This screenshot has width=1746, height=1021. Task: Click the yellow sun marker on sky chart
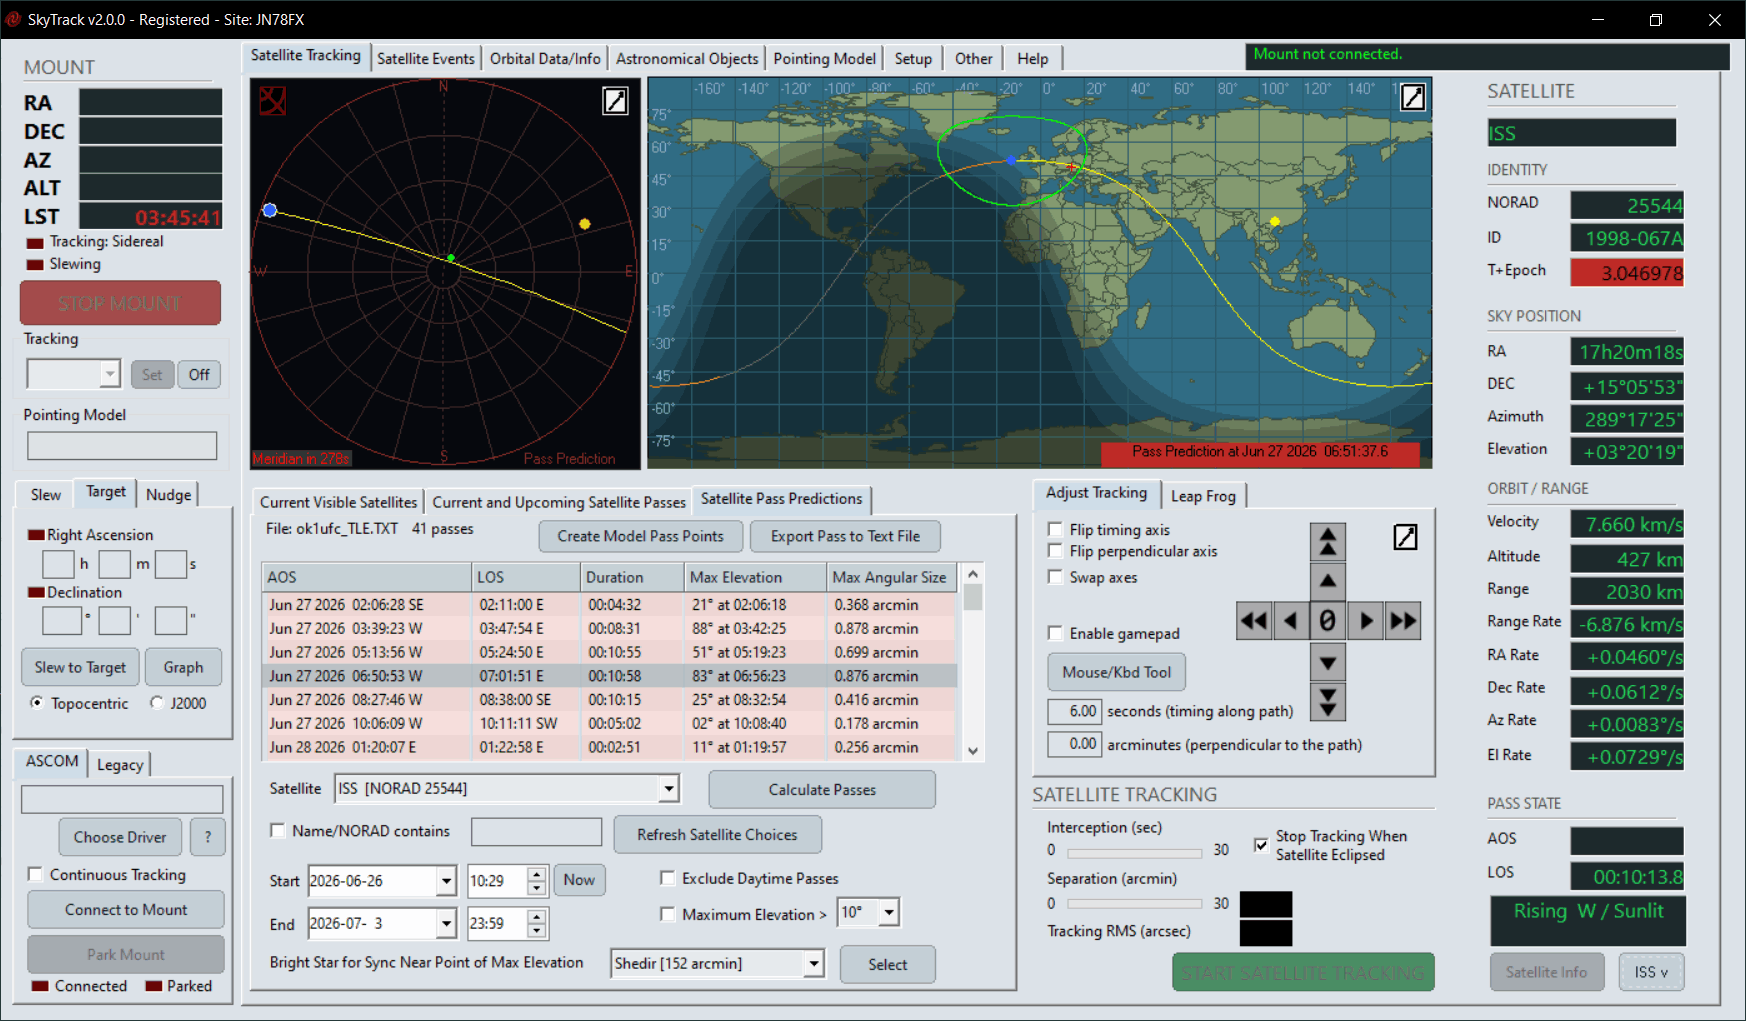coord(585,224)
